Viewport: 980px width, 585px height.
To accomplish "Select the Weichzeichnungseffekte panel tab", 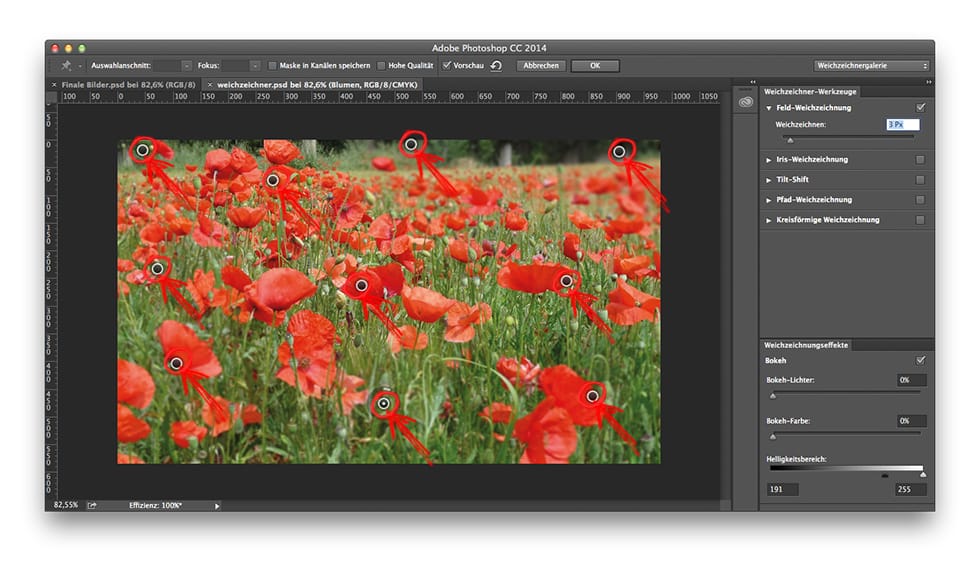I will [x=806, y=345].
